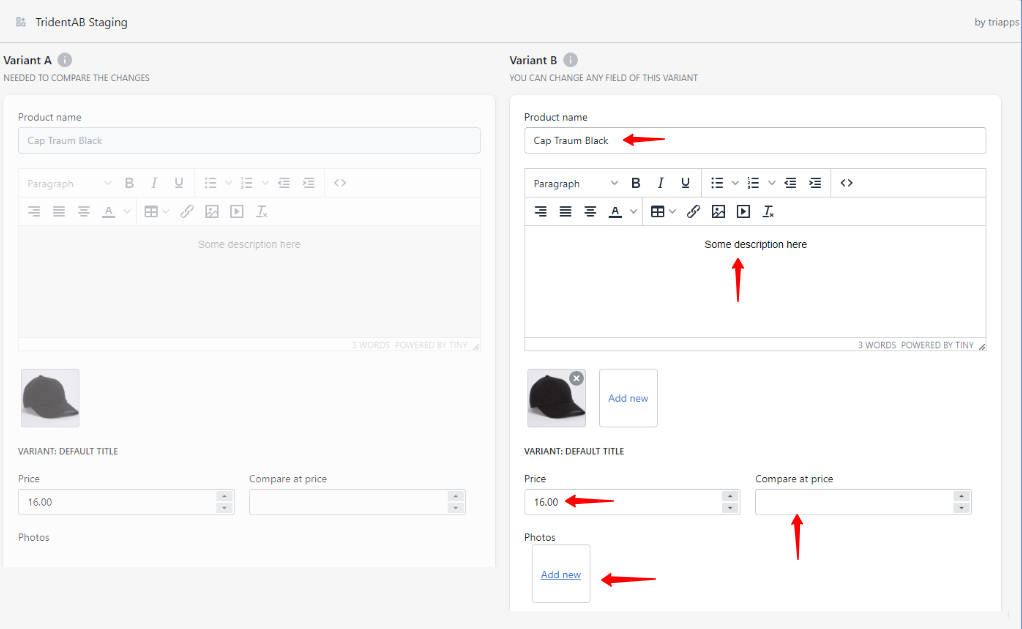Open the info icon beside Variant B
1022x629 pixels.
pyautogui.click(x=570, y=60)
